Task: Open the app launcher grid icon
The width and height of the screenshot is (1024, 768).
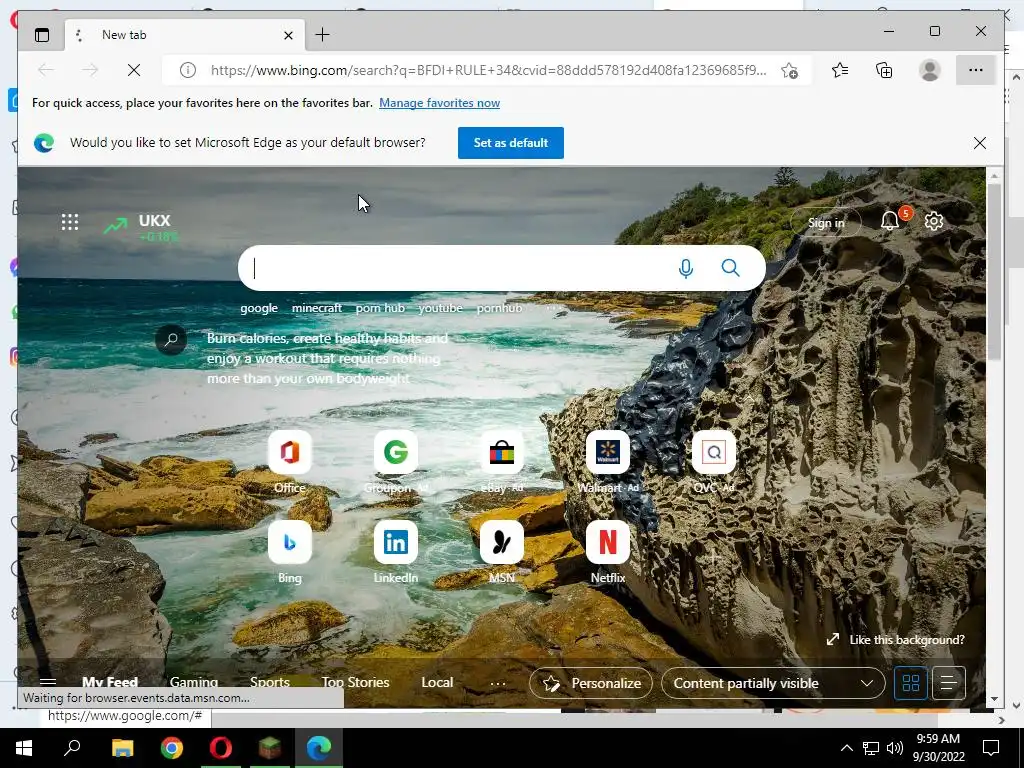Action: pyautogui.click(x=70, y=222)
